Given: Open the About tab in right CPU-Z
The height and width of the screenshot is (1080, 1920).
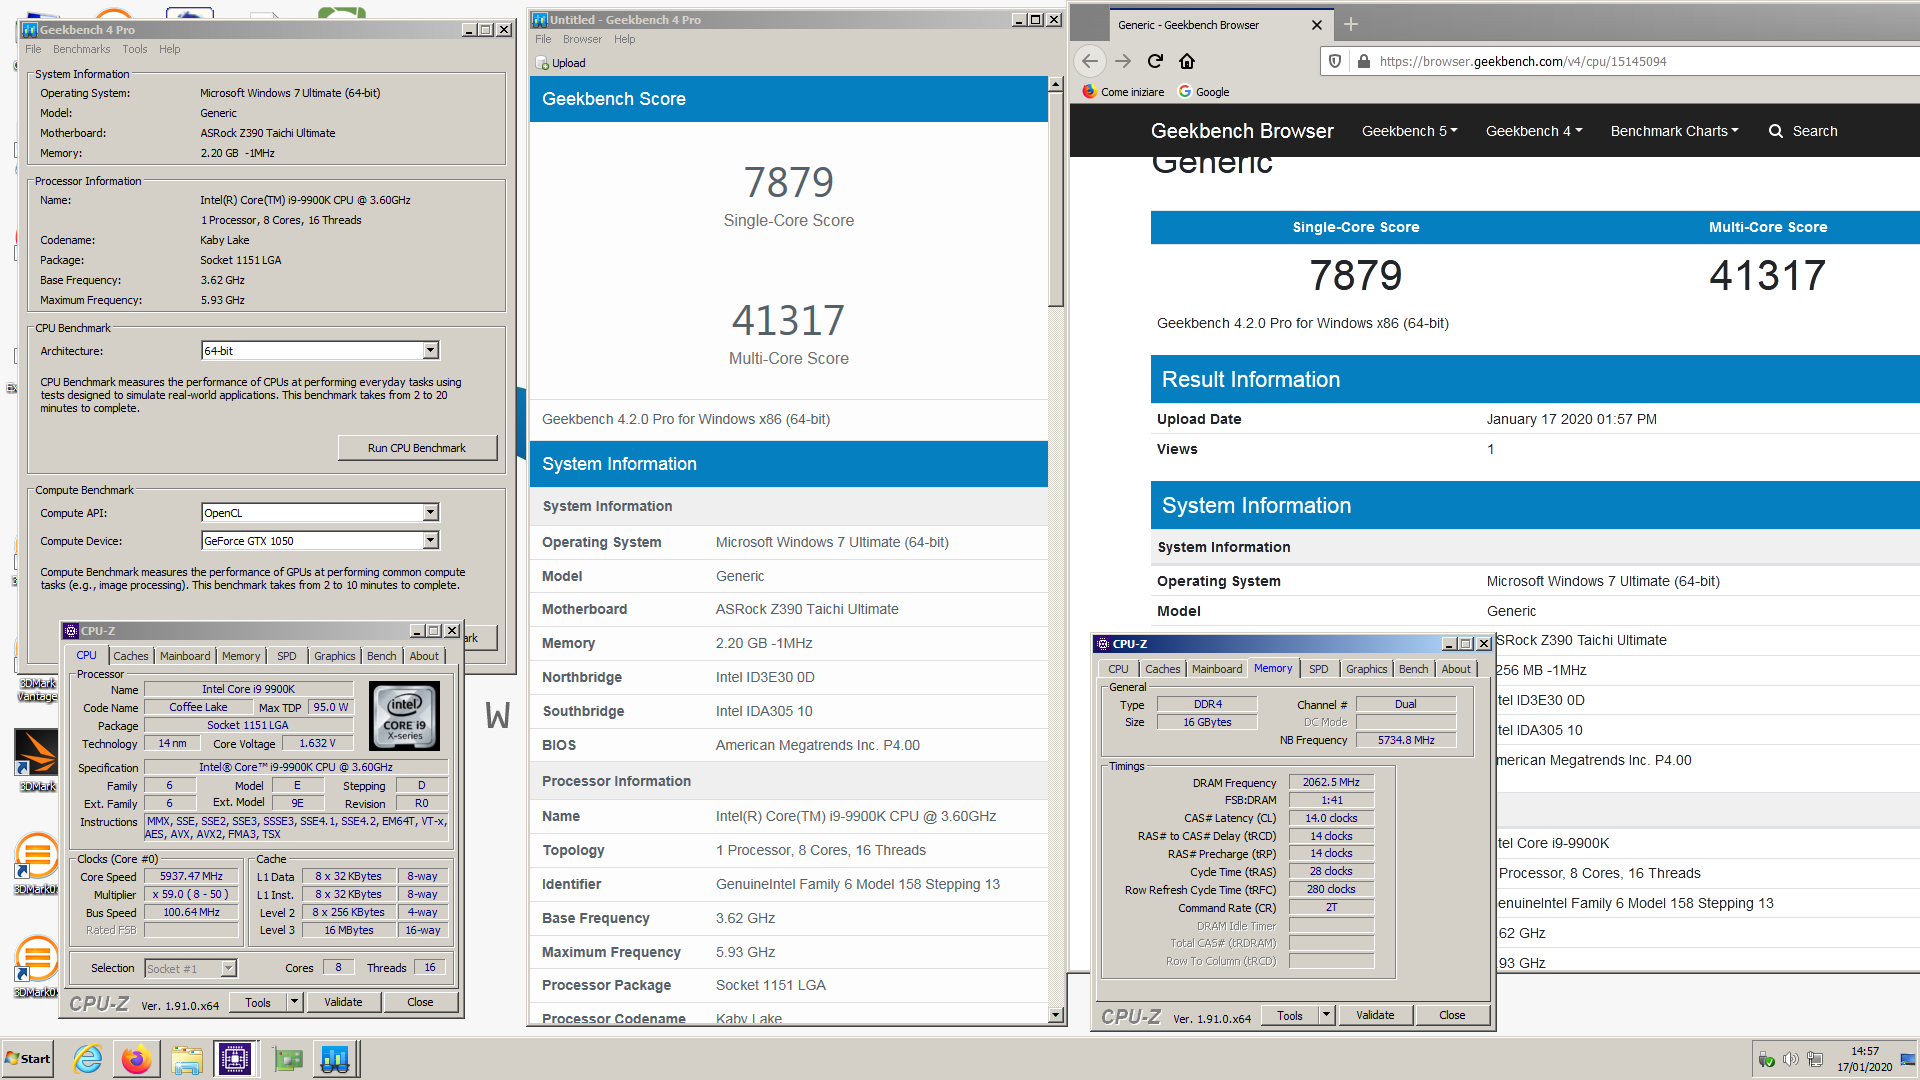Looking at the screenshot, I should coord(1456,669).
